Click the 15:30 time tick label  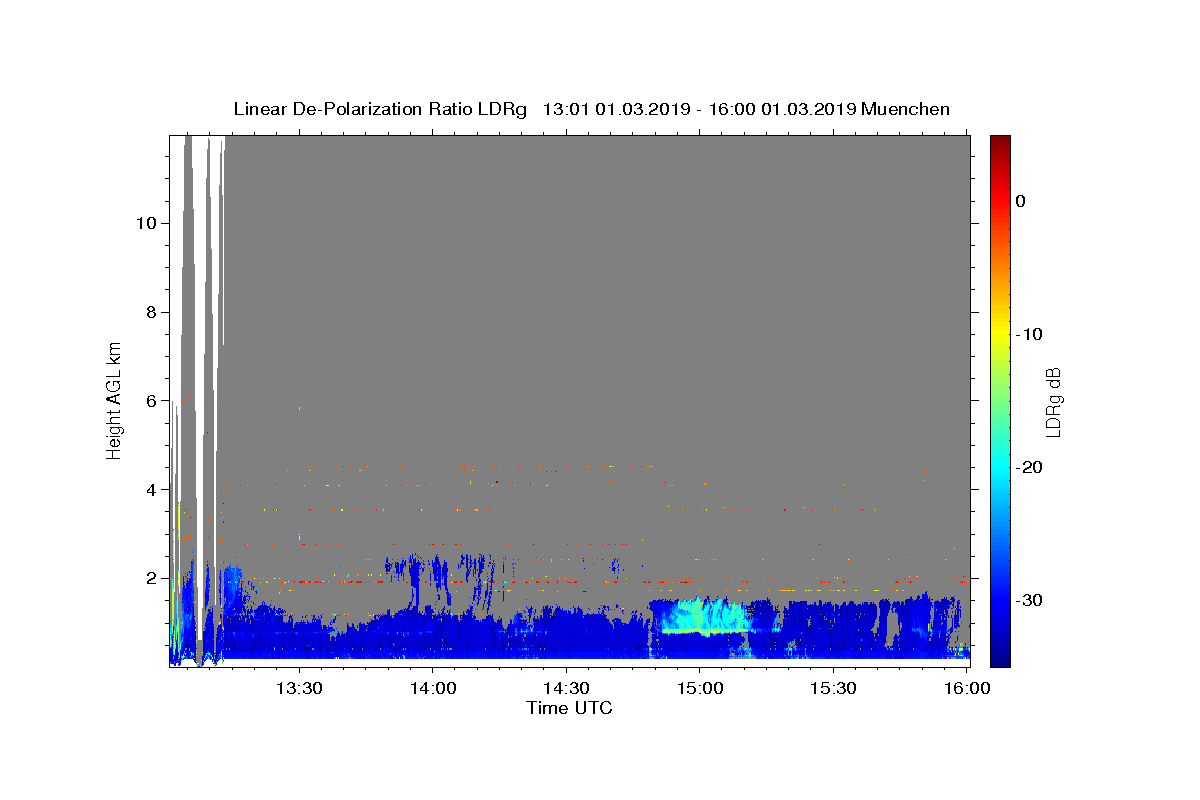pos(833,689)
